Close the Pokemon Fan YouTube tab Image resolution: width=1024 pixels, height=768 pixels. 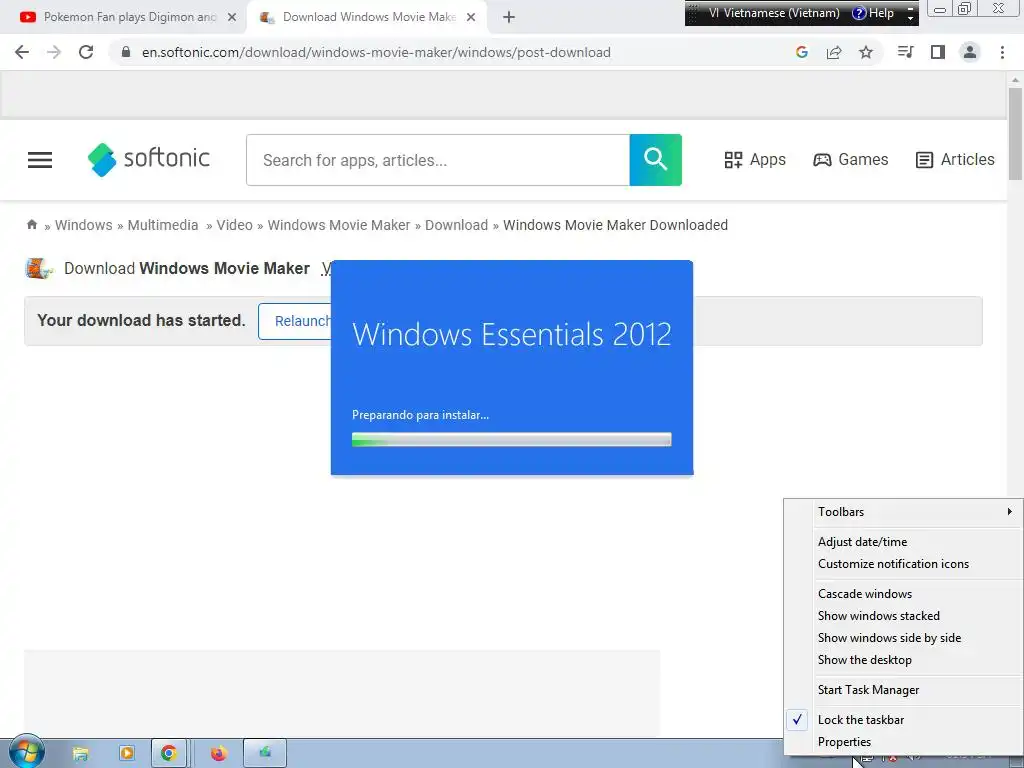pyautogui.click(x=232, y=17)
